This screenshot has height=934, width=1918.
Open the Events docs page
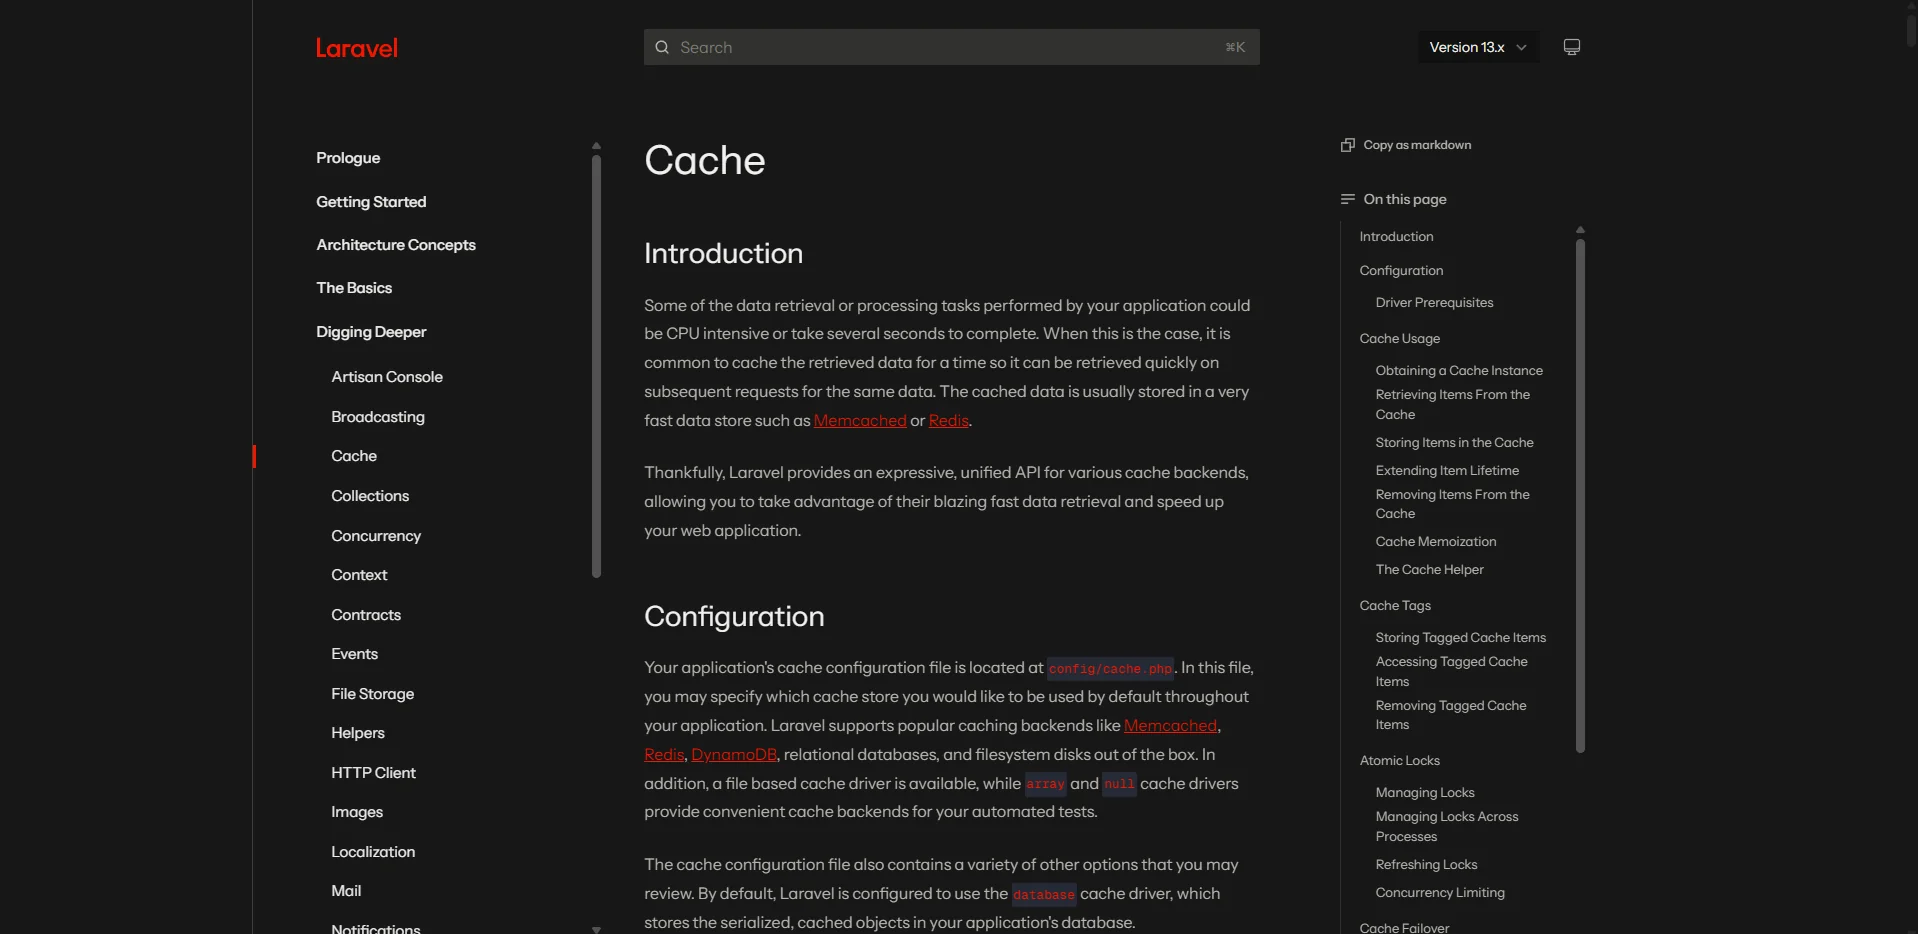354,654
